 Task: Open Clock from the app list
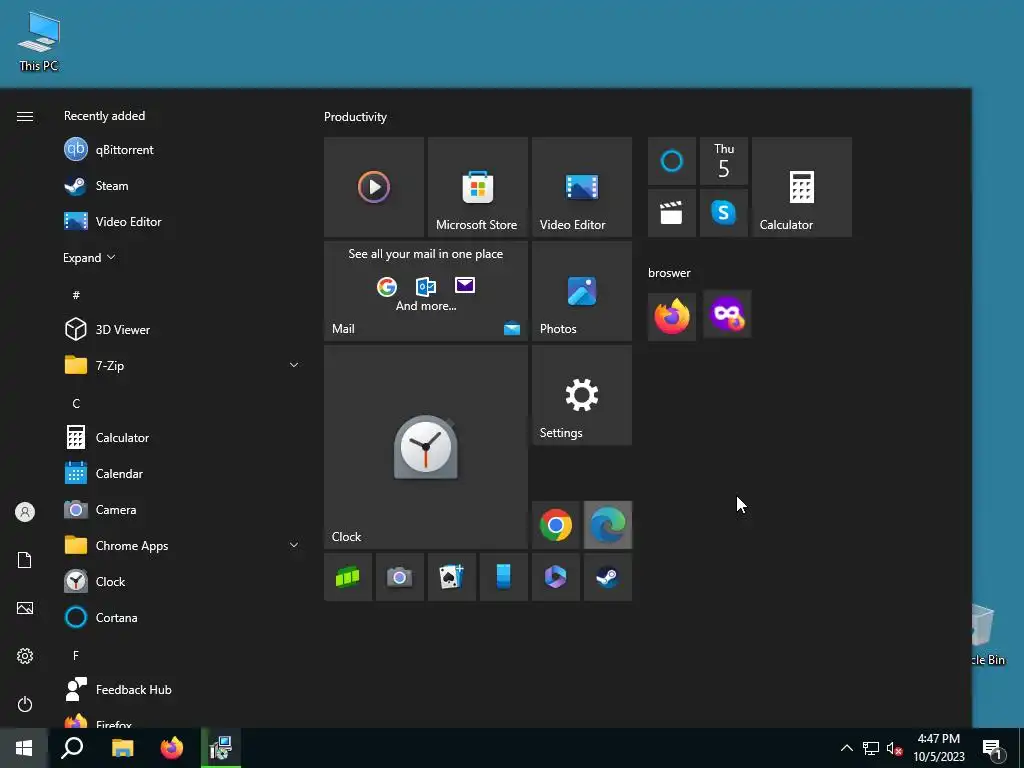tap(180, 581)
